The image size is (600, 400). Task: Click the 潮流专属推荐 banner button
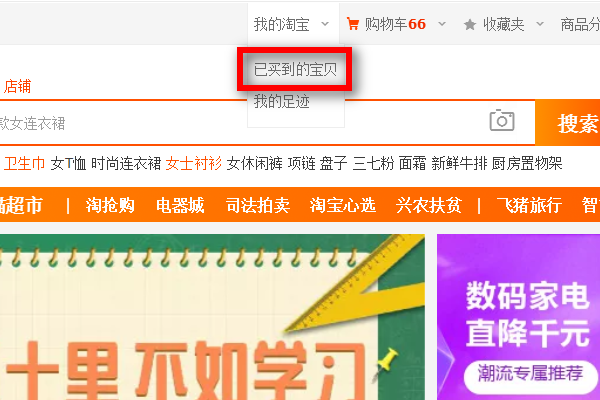click(531, 374)
